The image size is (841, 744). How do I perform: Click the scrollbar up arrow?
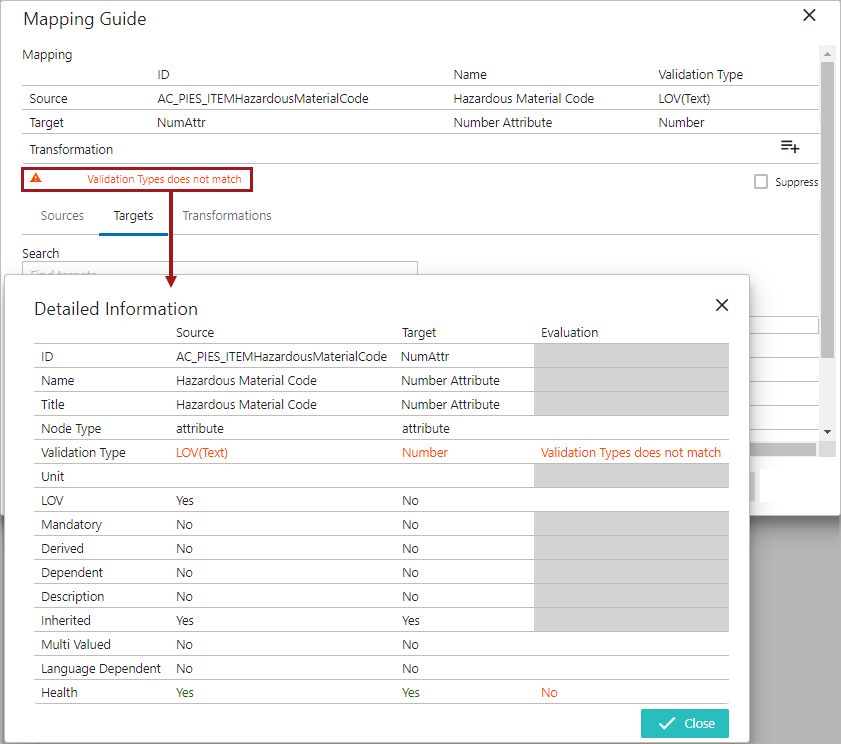click(x=826, y=53)
